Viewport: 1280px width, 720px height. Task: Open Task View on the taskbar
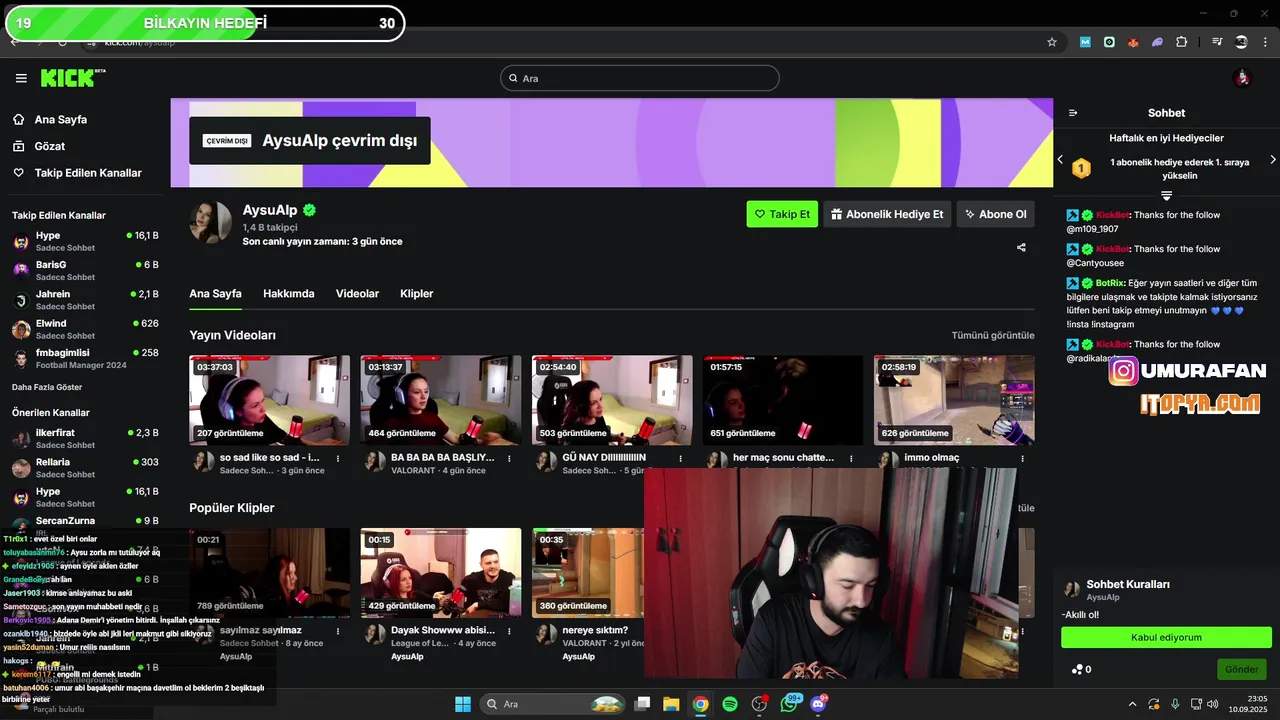642,704
